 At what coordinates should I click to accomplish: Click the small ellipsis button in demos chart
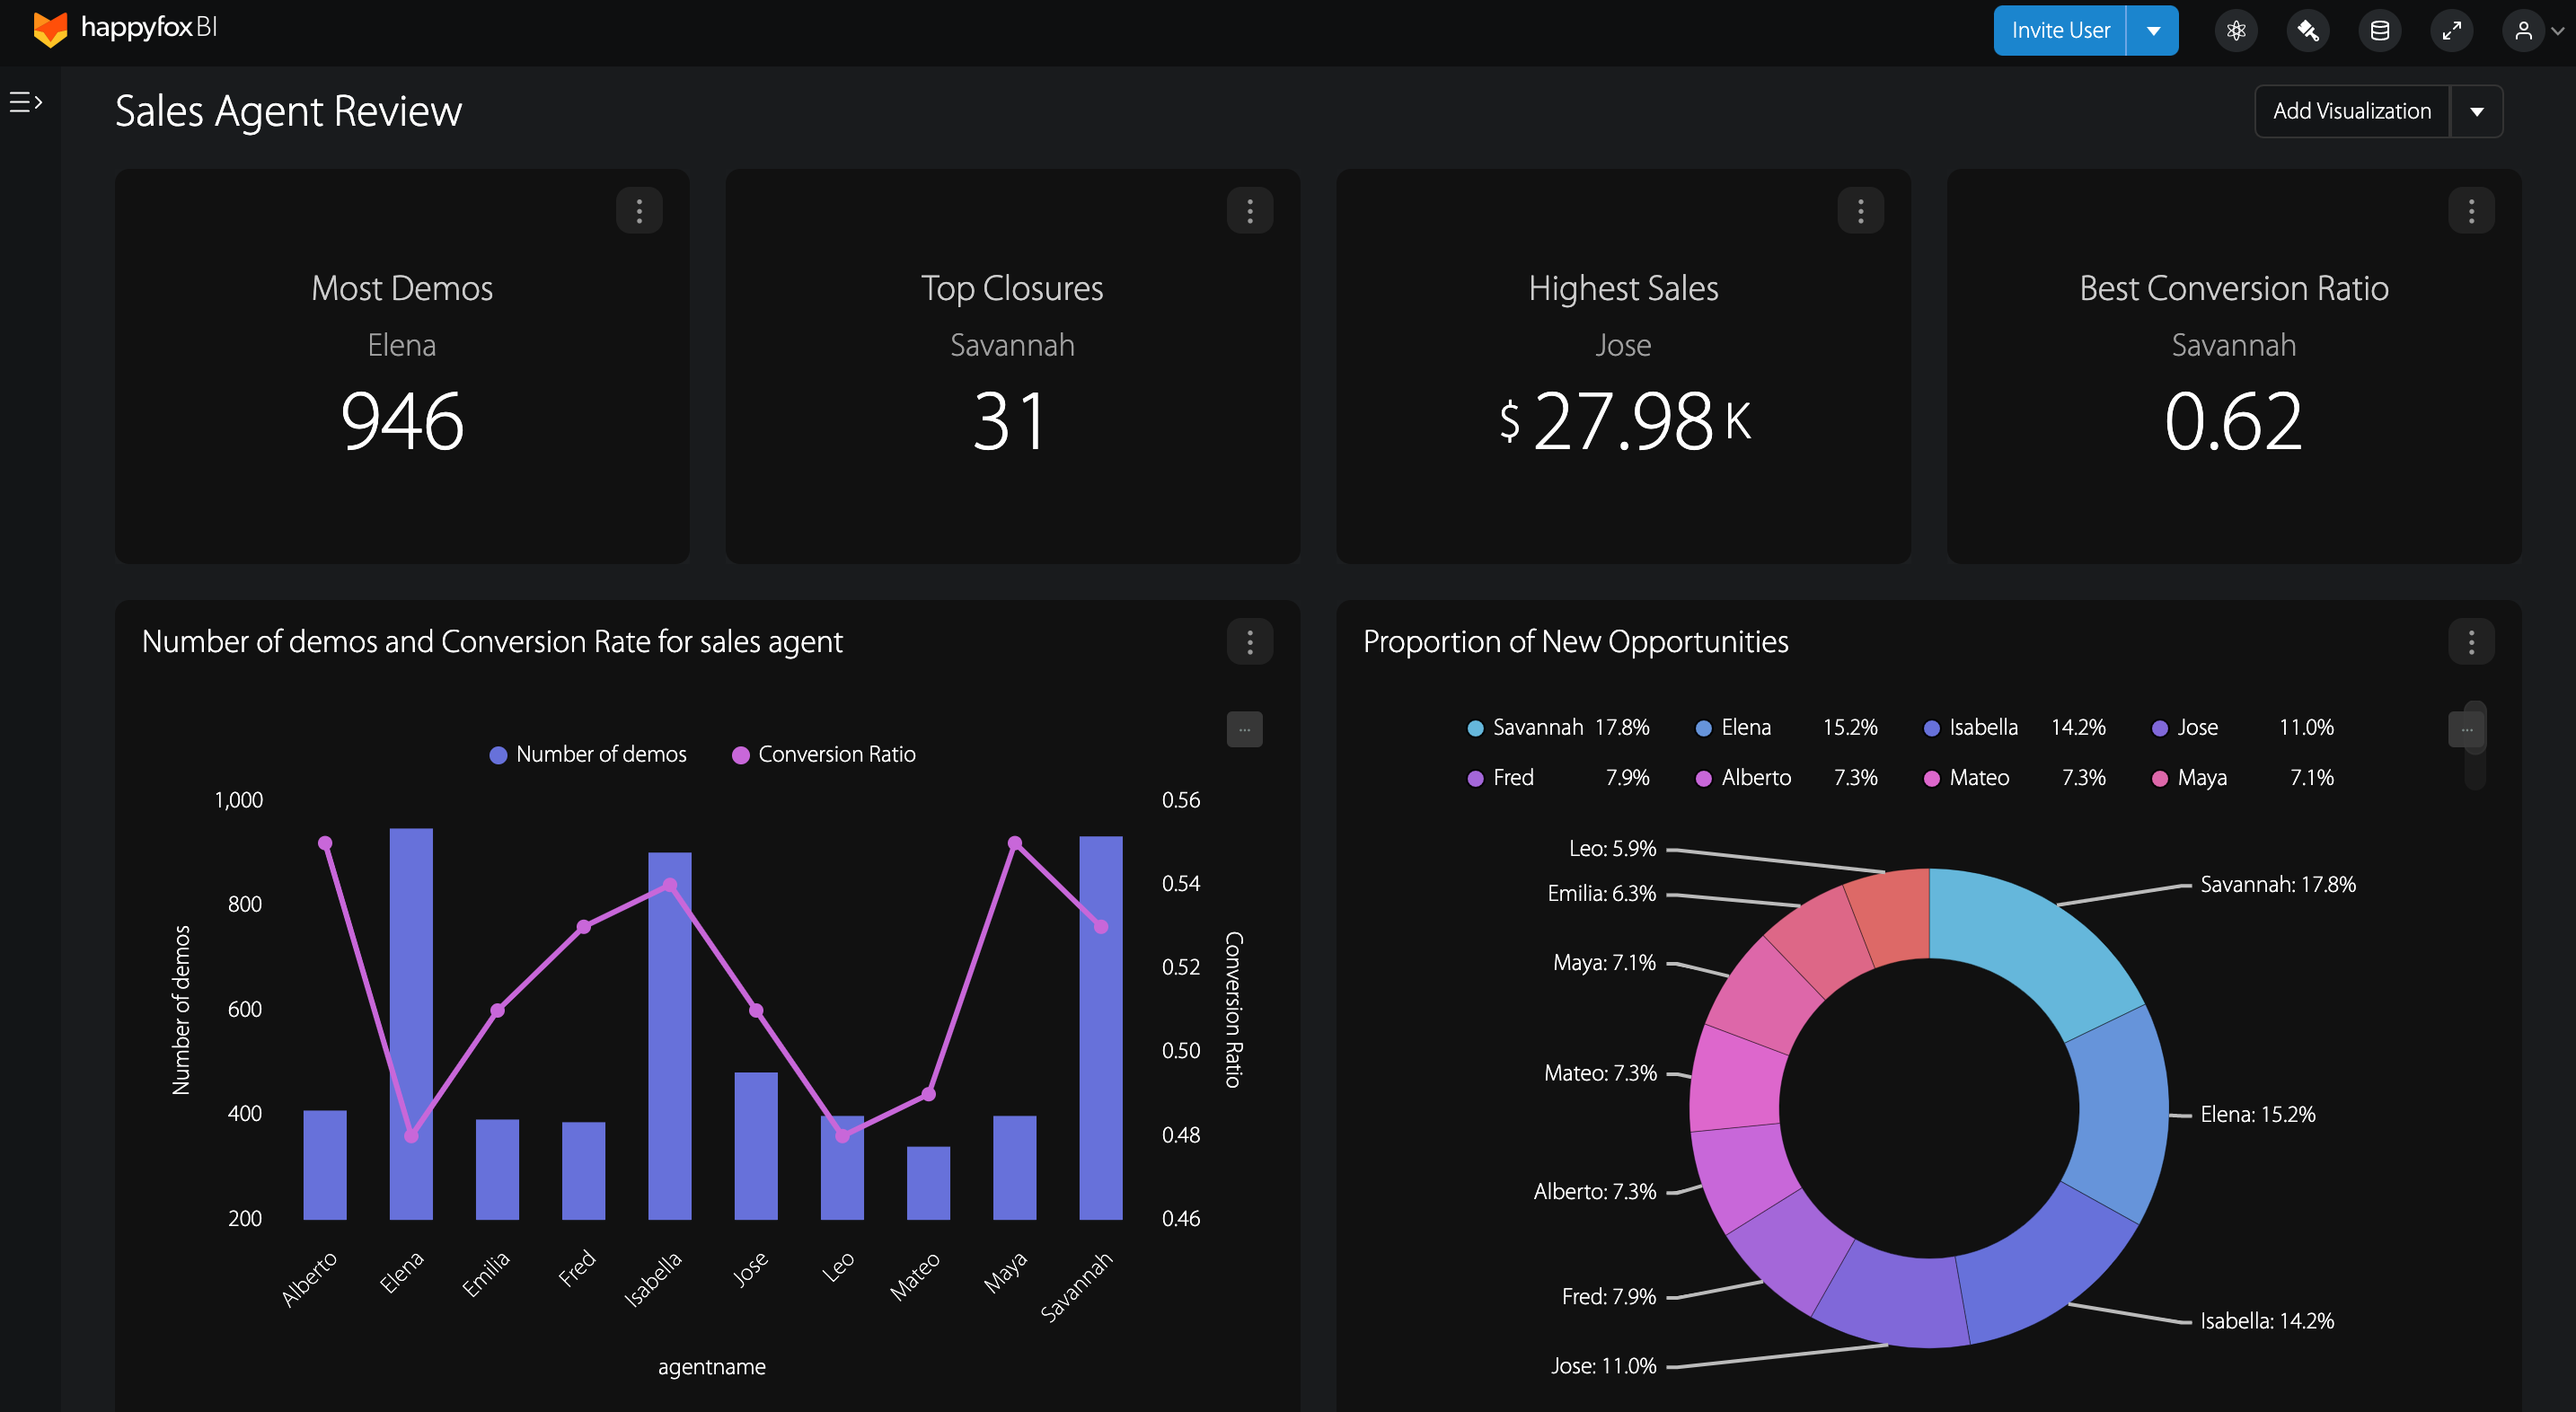tap(1245, 729)
